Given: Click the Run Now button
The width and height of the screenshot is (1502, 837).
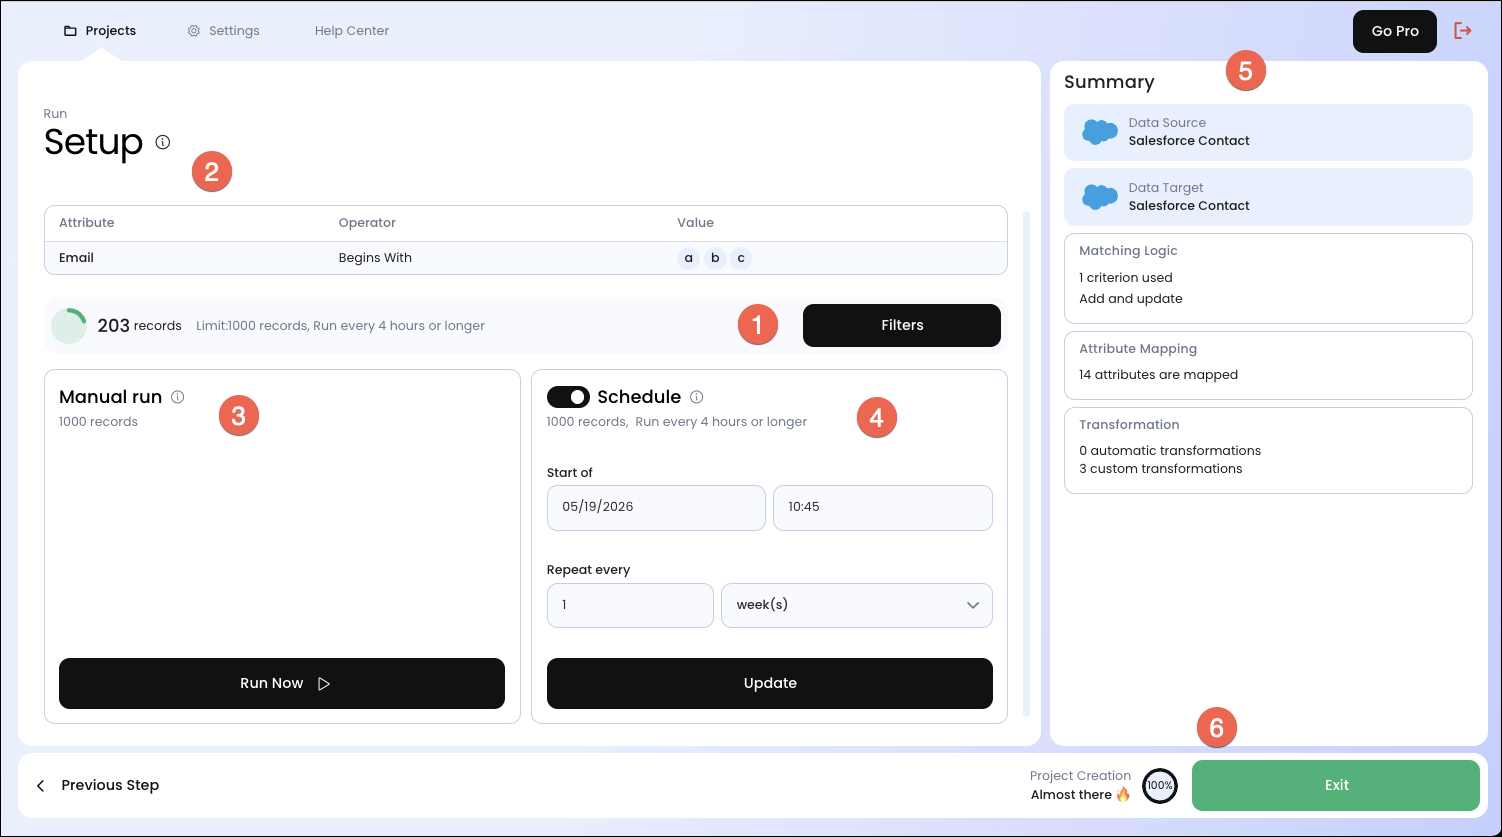Looking at the screenshot, I should pyautogui.click(x=282, y=683).
